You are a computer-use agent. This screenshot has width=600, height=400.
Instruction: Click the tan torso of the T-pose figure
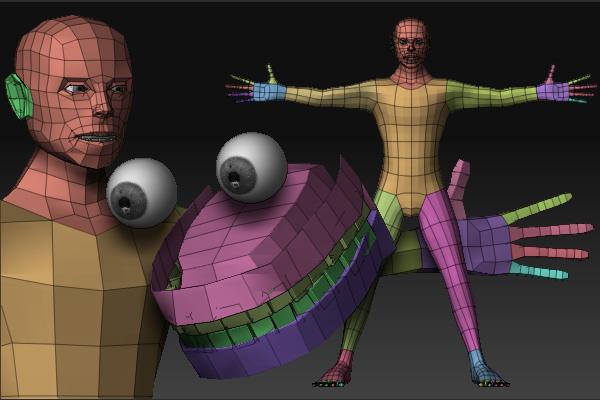pos(410,145)
